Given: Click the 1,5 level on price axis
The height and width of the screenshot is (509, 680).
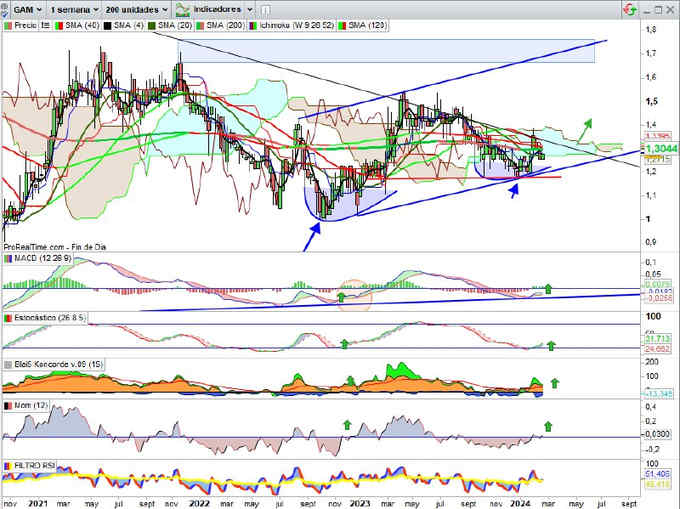Looking at the screenshot, I should (651, 101).
